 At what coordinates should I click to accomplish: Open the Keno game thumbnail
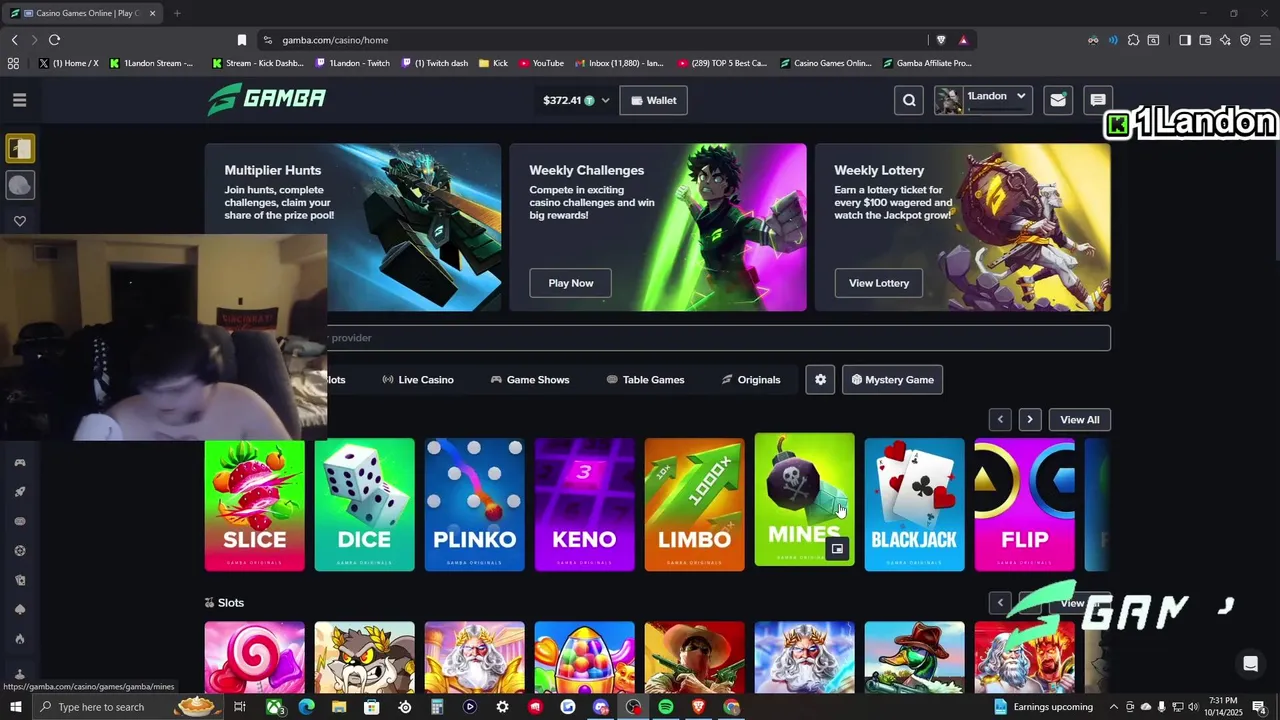(585, 505)
